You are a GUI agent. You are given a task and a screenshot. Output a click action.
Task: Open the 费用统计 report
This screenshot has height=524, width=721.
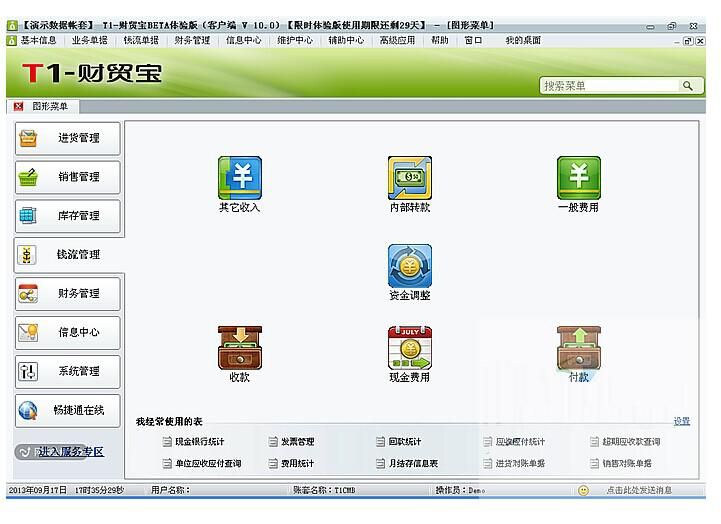(x=298, y=463)
